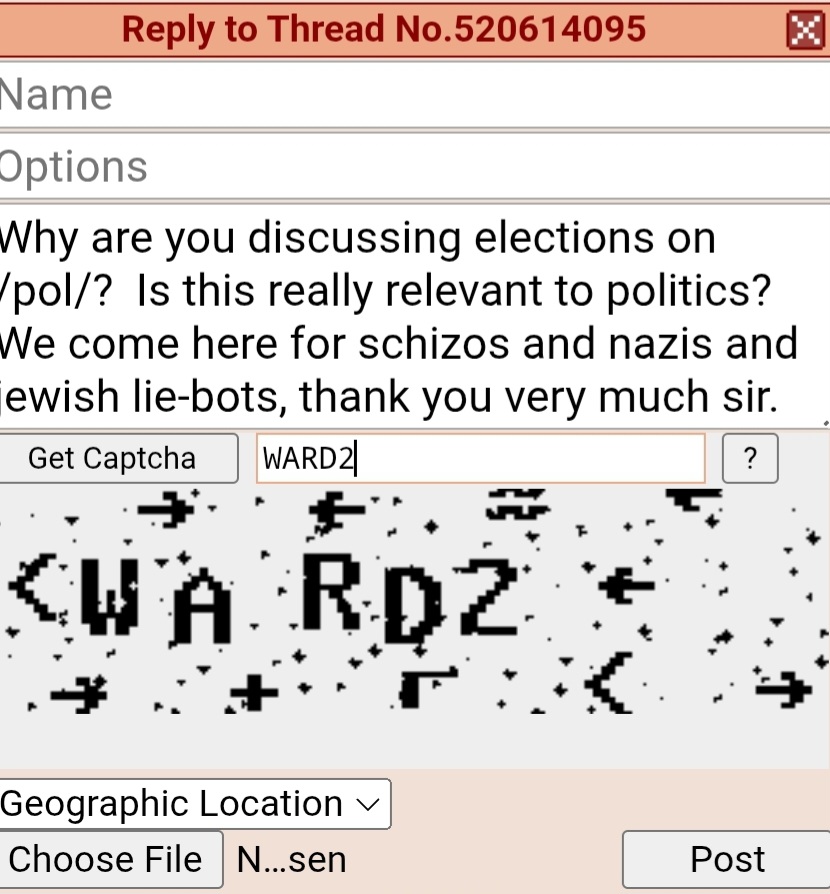The image size is (830, 894).
Task: Submit the reply with the Post button
Action: coord(726,859)
